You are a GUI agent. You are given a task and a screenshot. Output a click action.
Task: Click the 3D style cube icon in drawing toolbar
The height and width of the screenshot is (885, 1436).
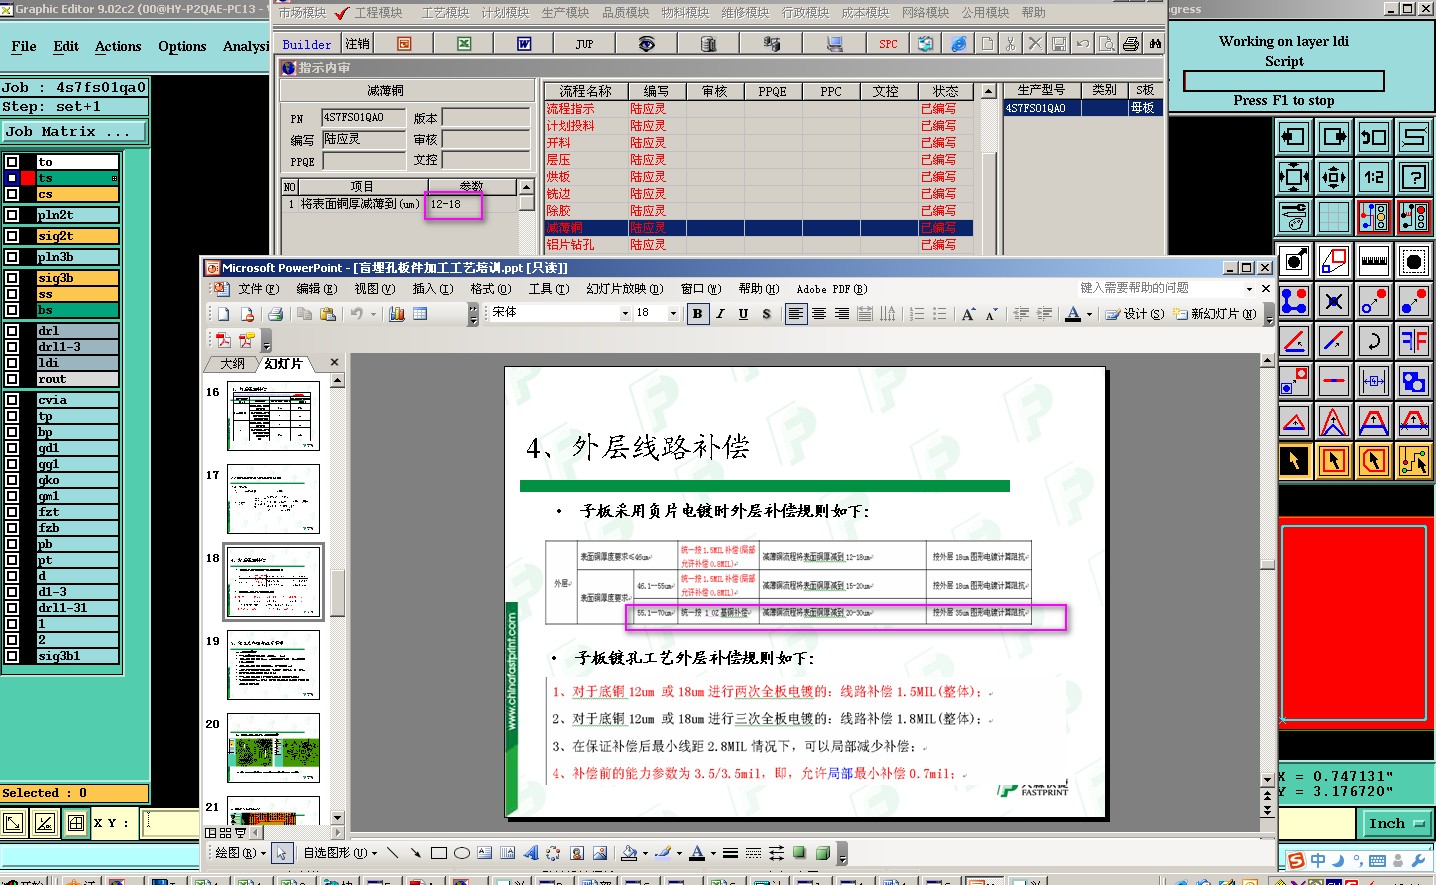[x=823, y=853]
